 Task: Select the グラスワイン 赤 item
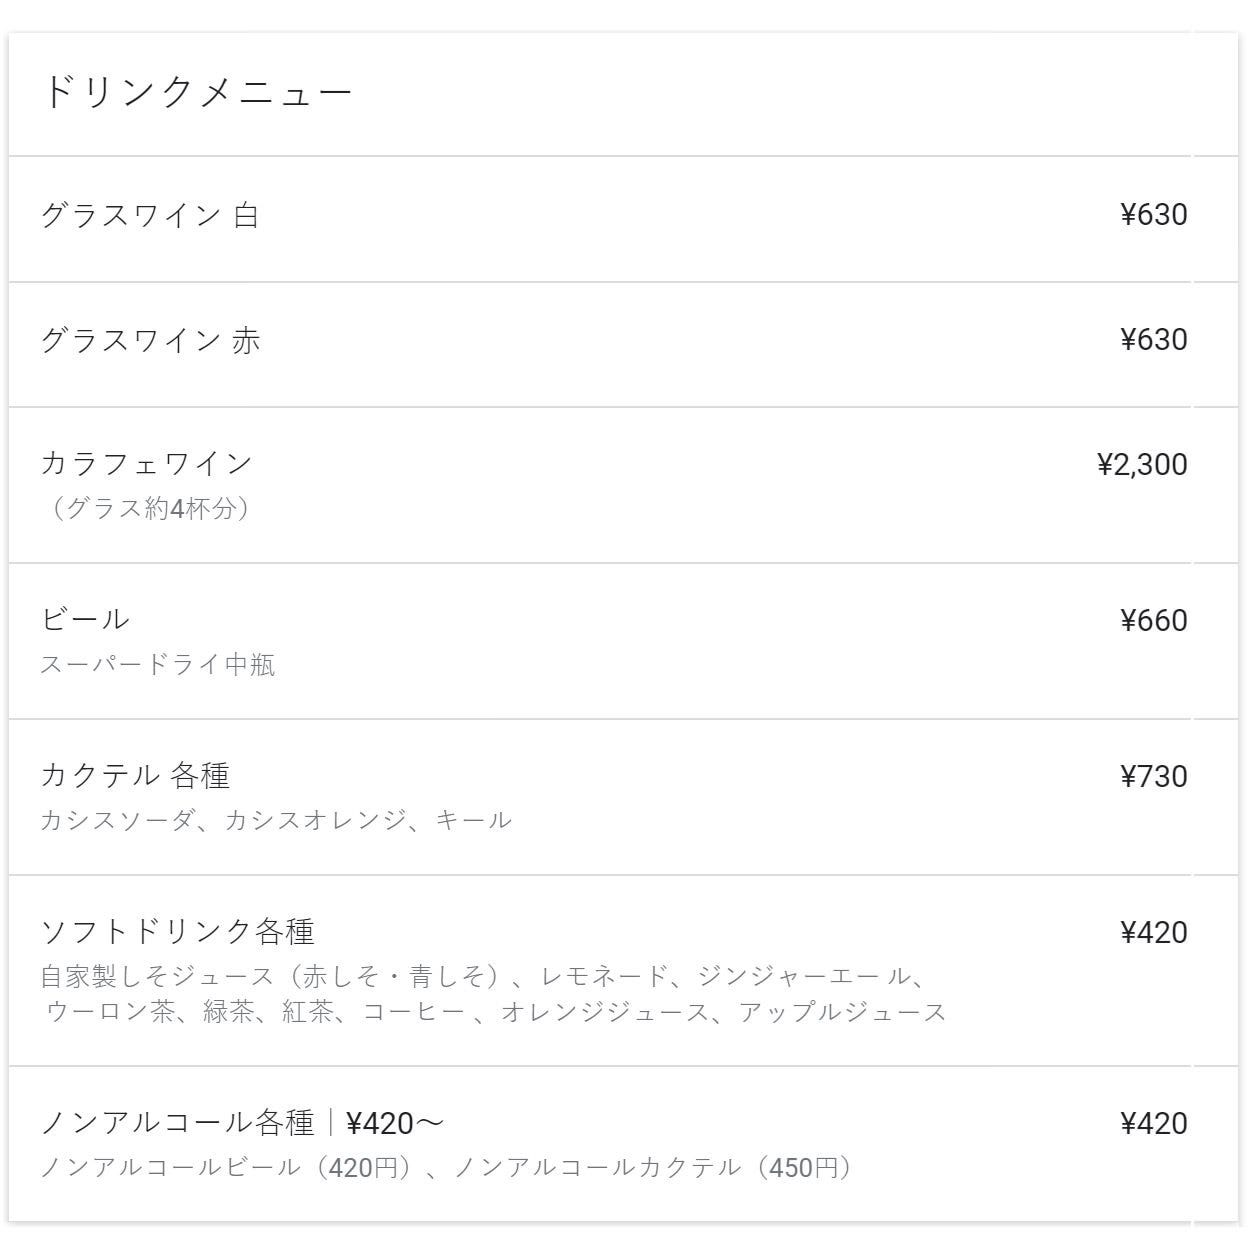150,340
